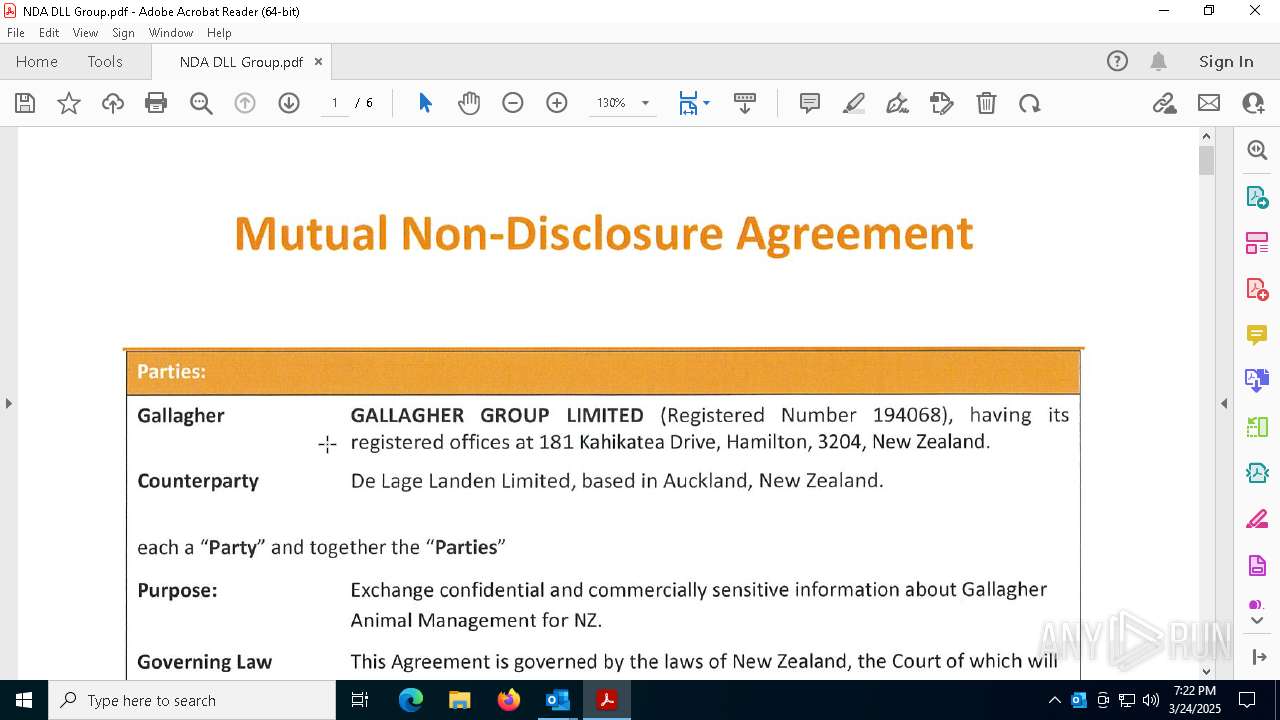Open the Compress PDF tool
This screenshot has width=1280, height=720.
pos(1257,473)
